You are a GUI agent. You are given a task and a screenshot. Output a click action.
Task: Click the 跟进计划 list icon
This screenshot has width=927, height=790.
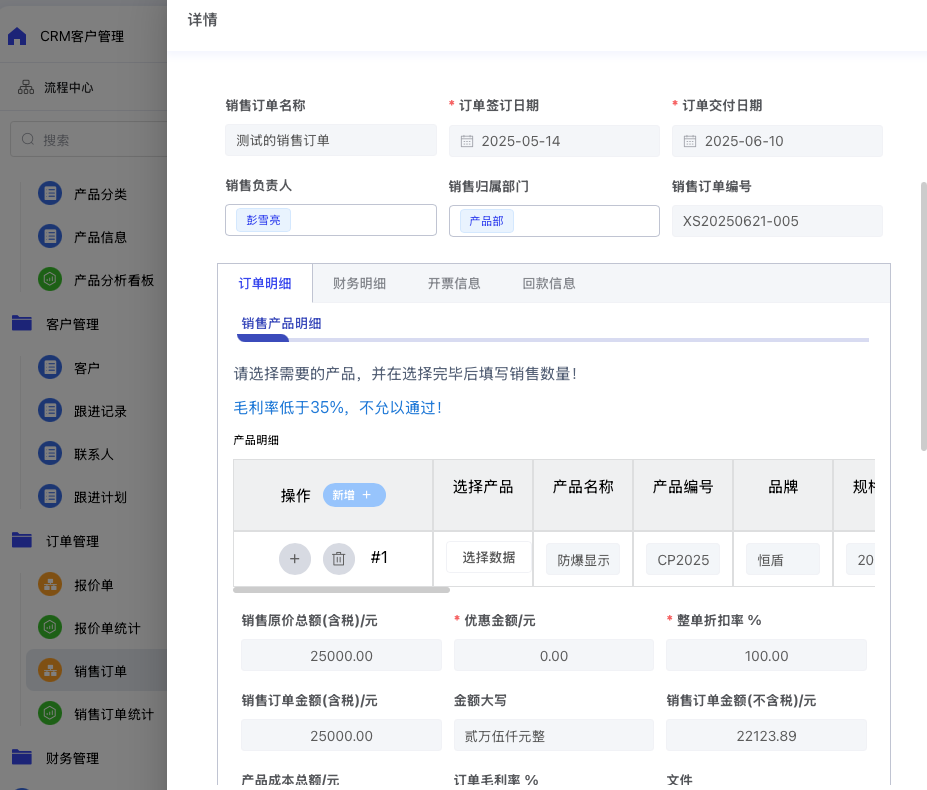50,497
